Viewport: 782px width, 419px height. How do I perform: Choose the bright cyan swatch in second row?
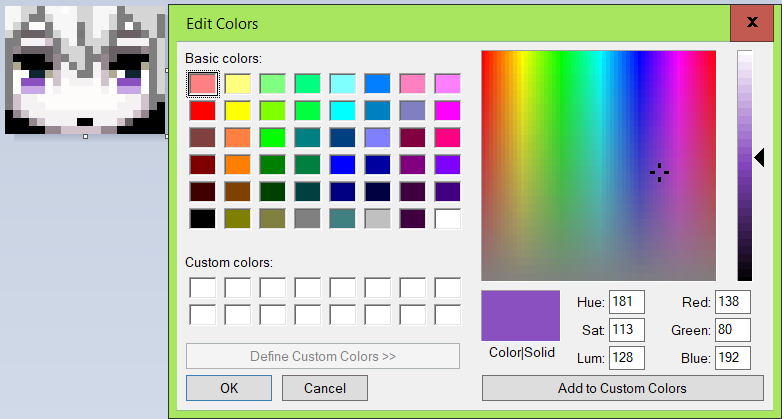pos(342,110)
